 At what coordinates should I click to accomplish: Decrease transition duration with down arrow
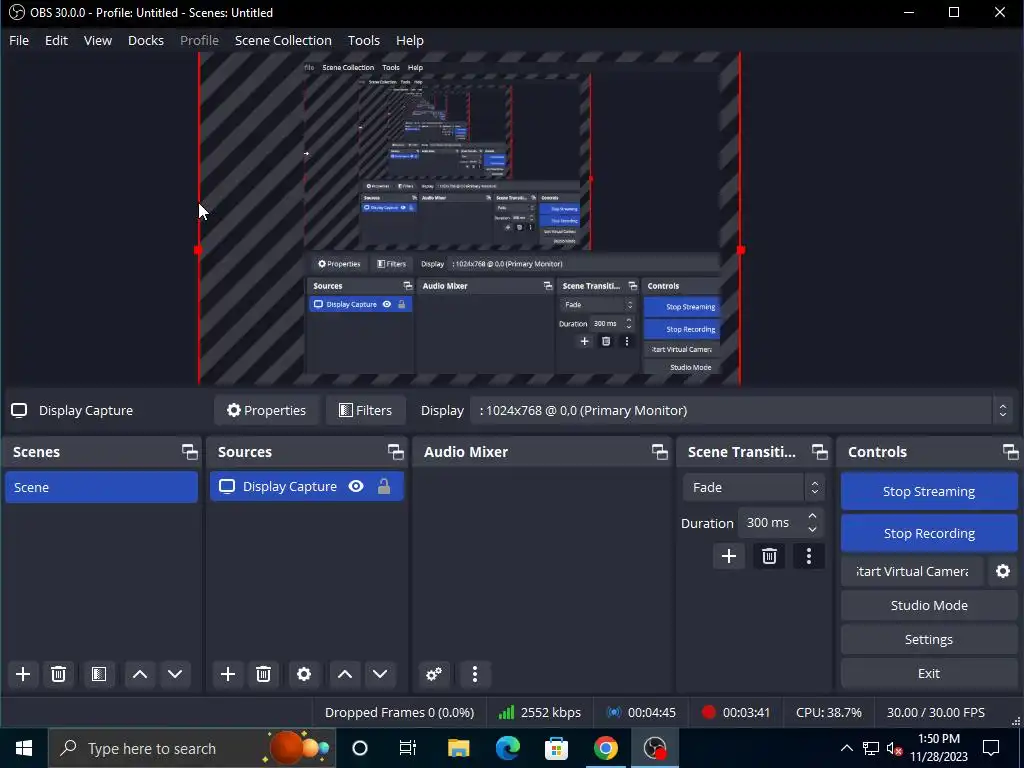(x=812, y=530)
